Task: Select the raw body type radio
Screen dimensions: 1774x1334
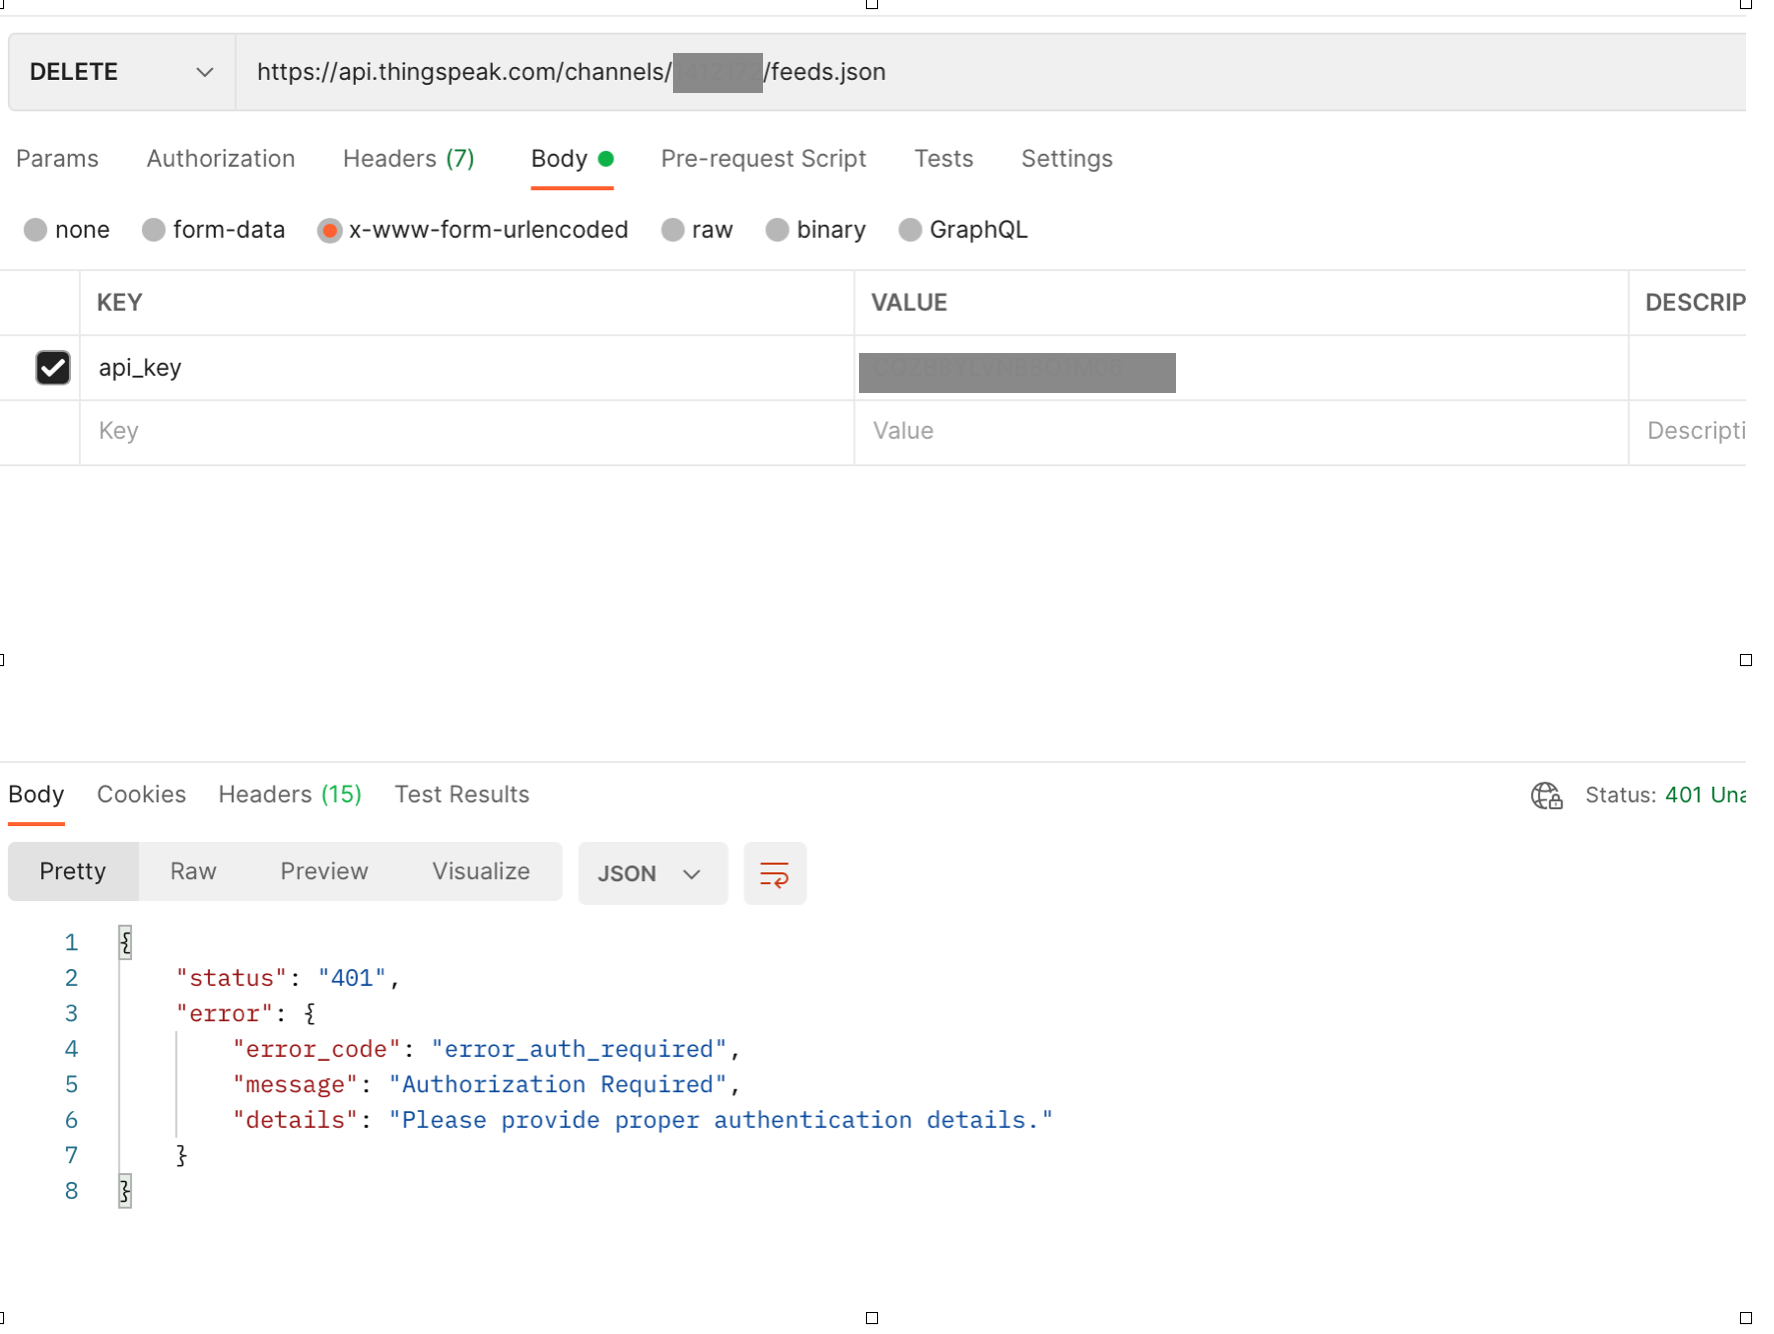Action: (673, 230)
